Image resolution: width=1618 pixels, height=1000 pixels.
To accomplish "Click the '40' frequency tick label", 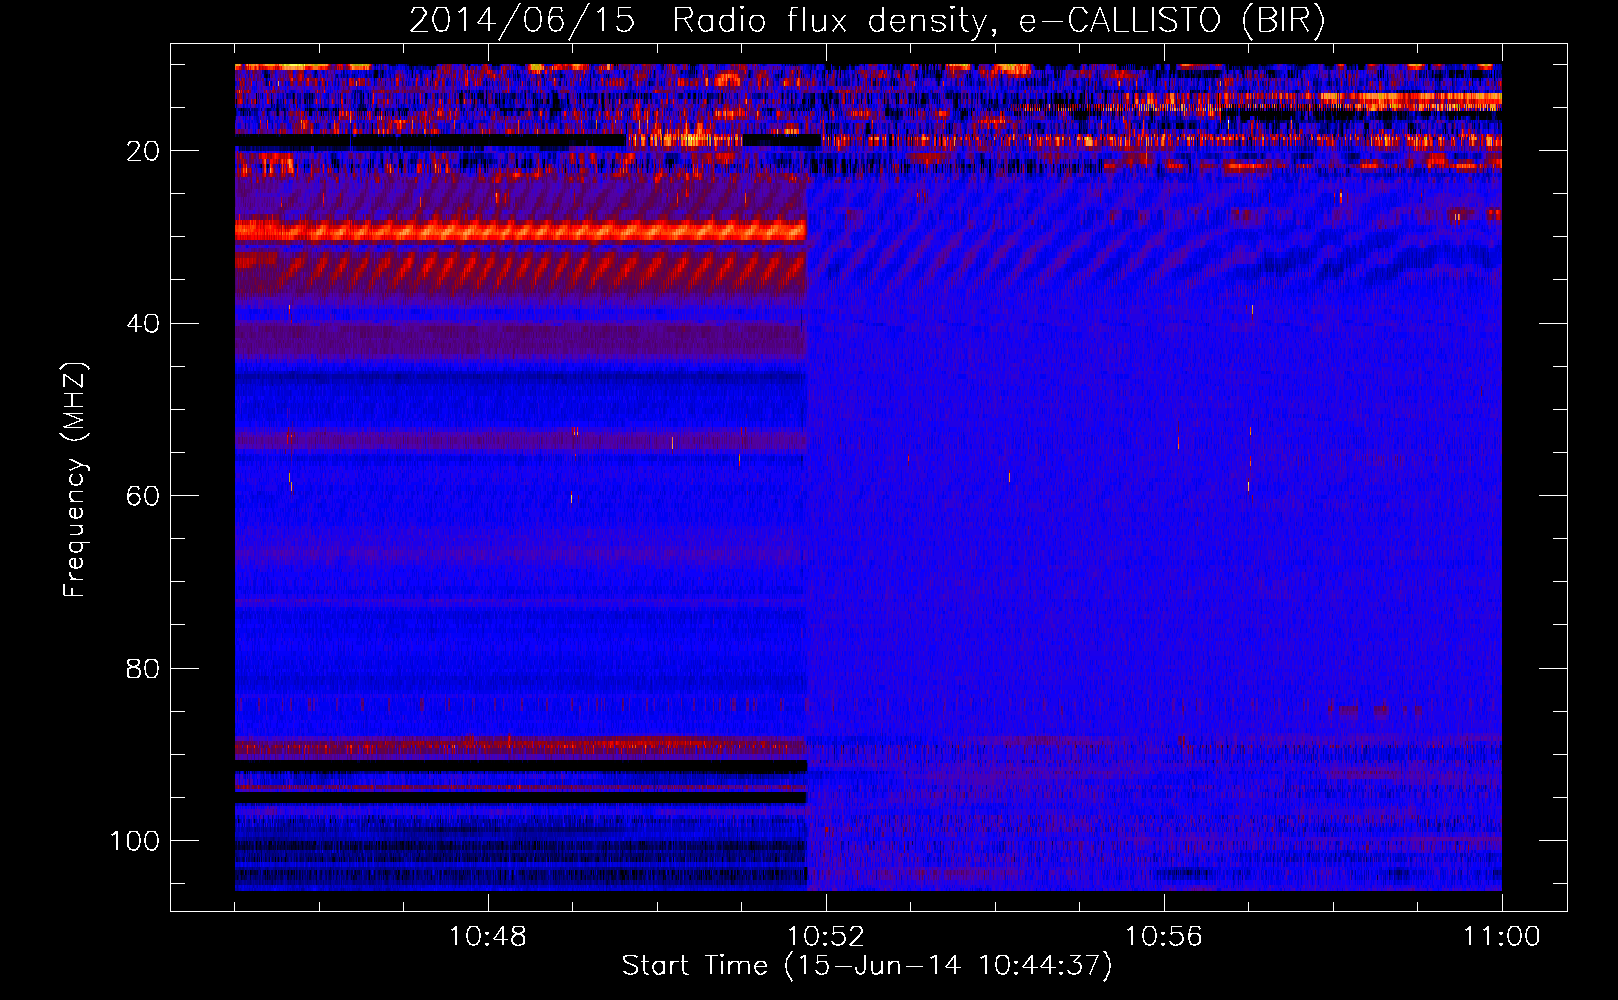I will tap(143, 324).
